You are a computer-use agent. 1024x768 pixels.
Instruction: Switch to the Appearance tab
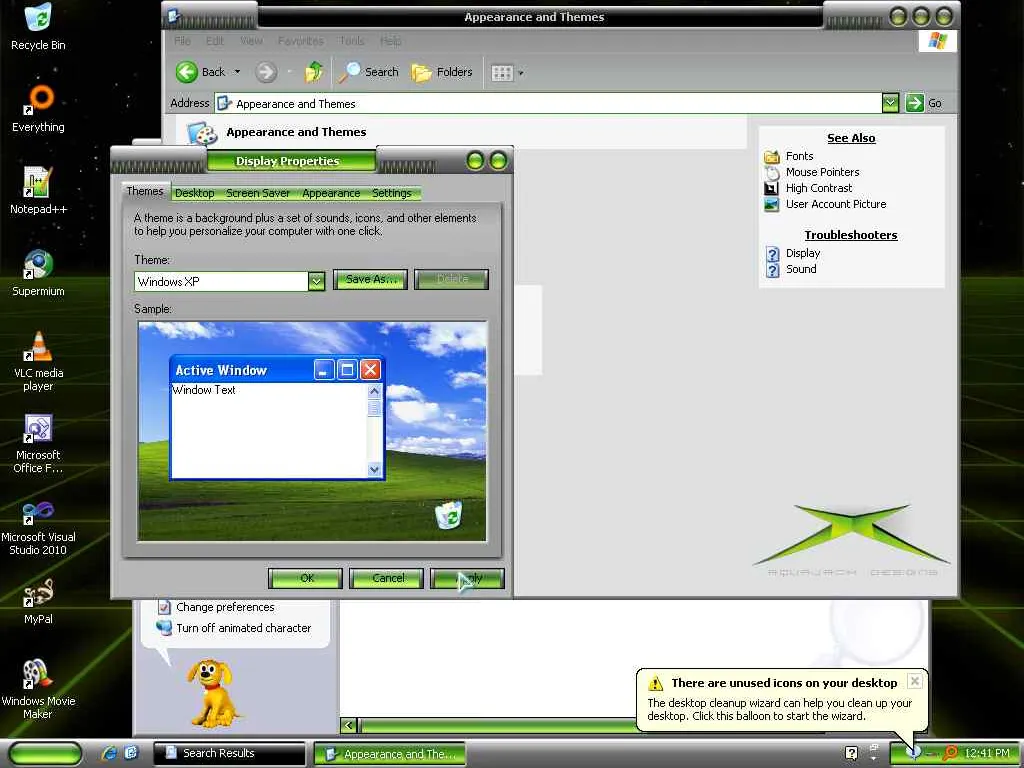coord(331,193)
